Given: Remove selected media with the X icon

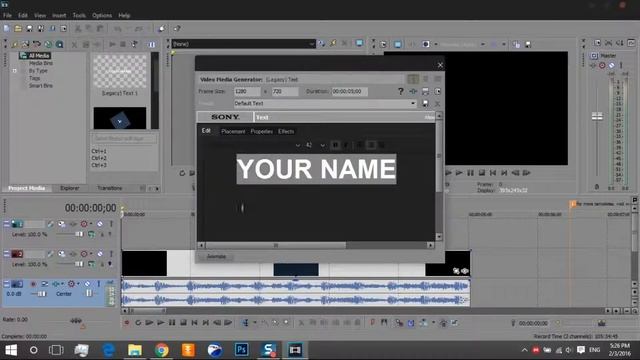Looking at the screenshot, I should 74,44.
